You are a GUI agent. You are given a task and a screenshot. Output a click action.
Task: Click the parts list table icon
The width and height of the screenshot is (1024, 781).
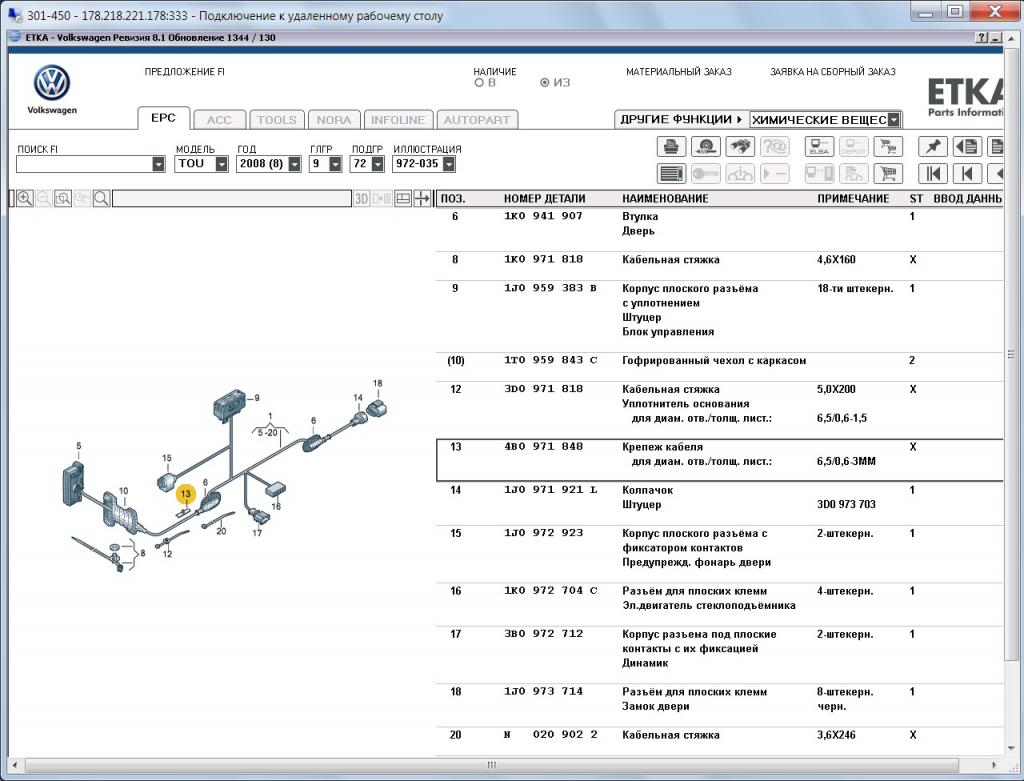671,174
